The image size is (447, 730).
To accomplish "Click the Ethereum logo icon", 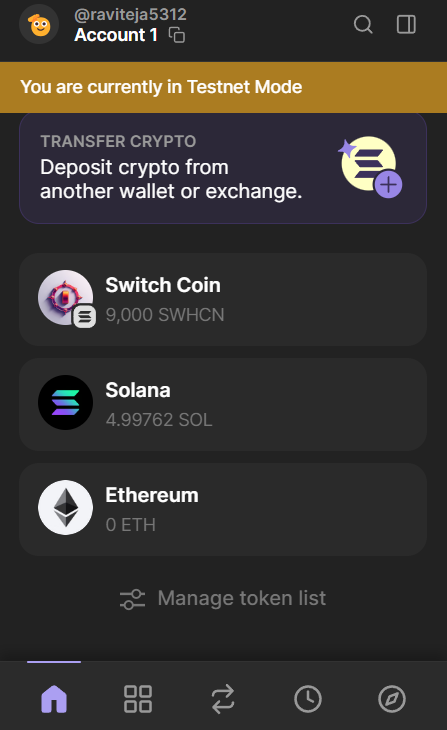I will tap(65, 507).
